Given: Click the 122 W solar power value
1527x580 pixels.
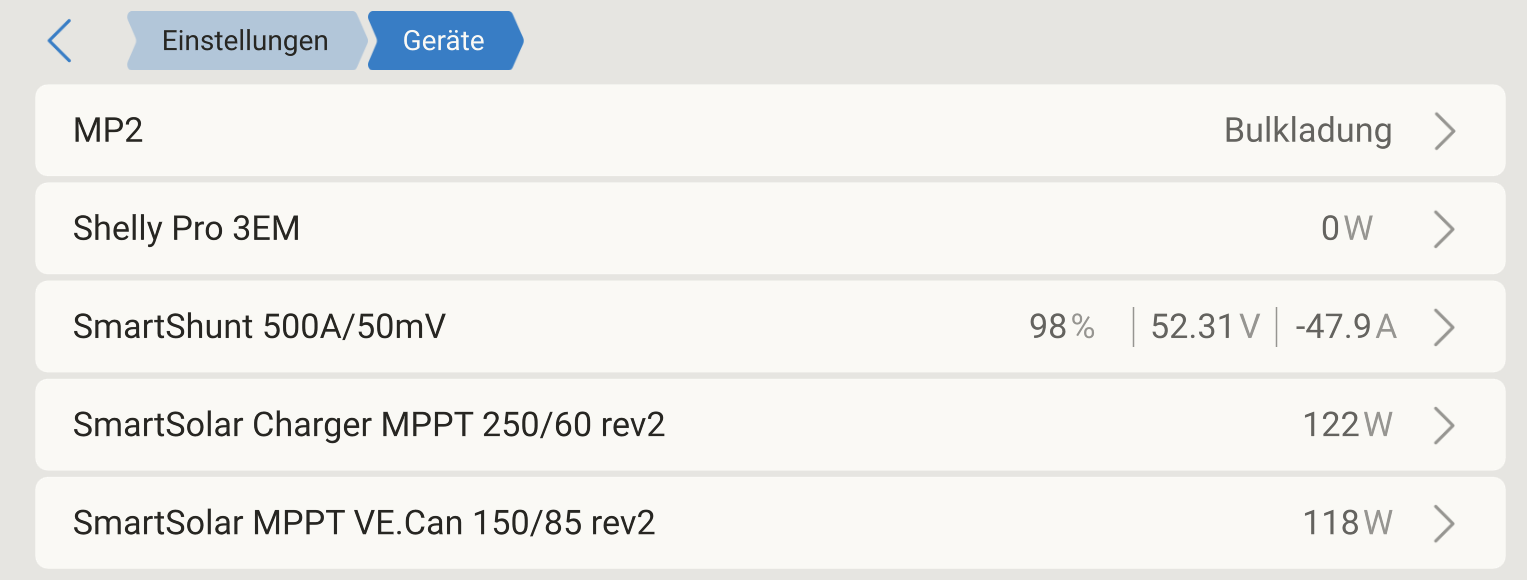Looking at the screenshot, I should [x=1347, y=425].
